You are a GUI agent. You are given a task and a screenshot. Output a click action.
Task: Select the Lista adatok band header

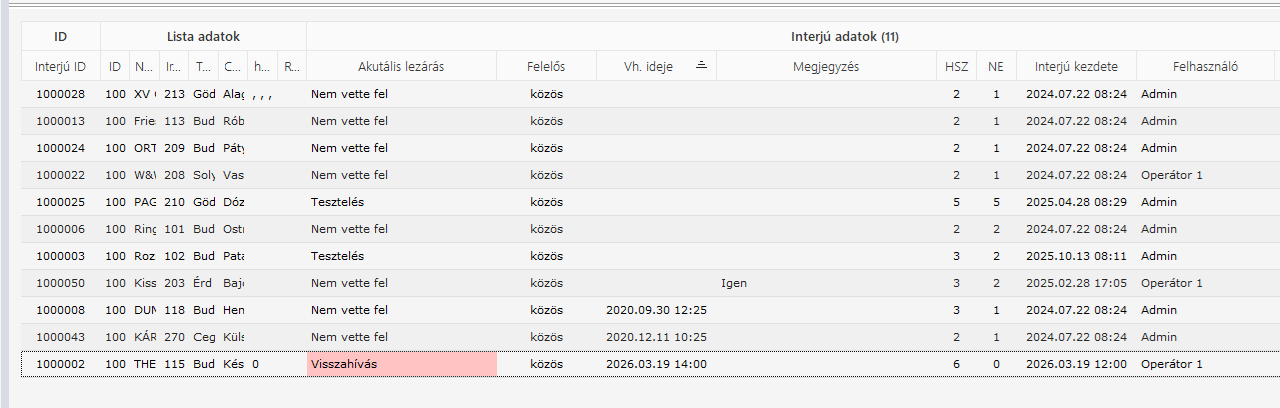pyautogui.click(x=203, y=37)
